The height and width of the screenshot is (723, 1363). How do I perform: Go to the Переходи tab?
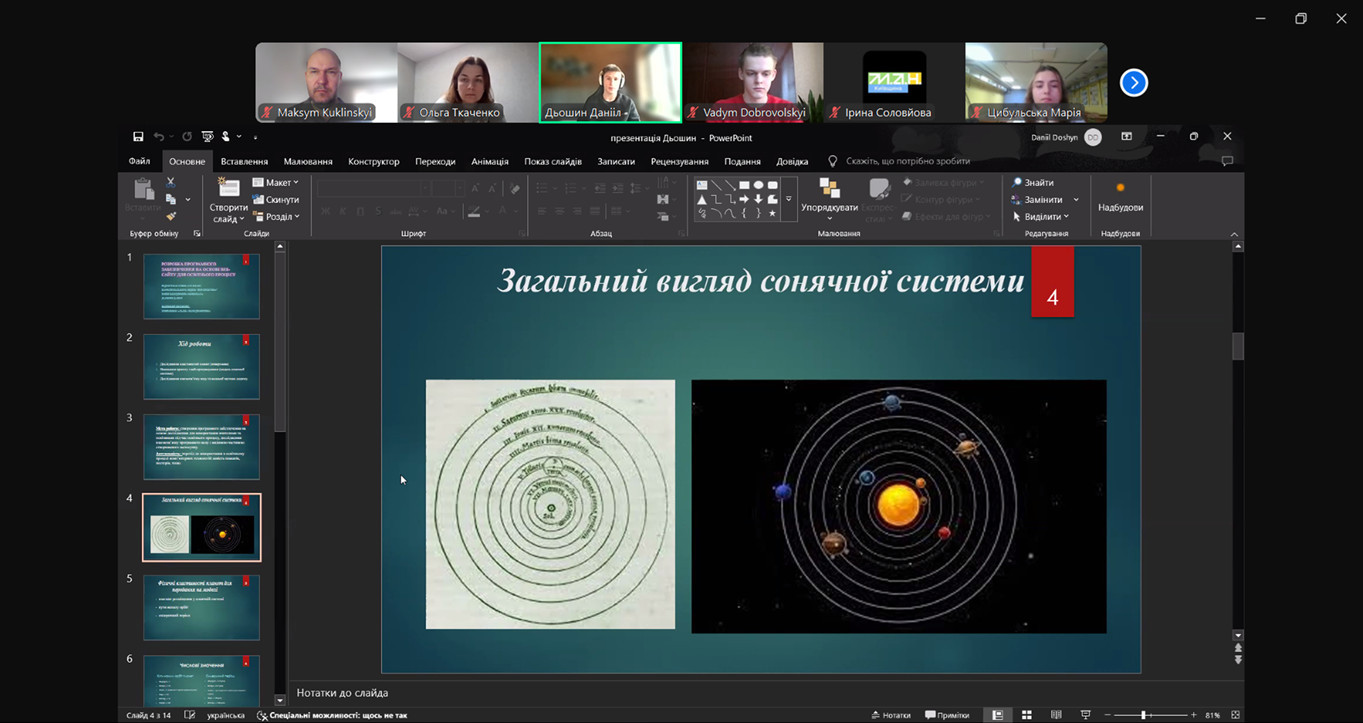[435, 161]
